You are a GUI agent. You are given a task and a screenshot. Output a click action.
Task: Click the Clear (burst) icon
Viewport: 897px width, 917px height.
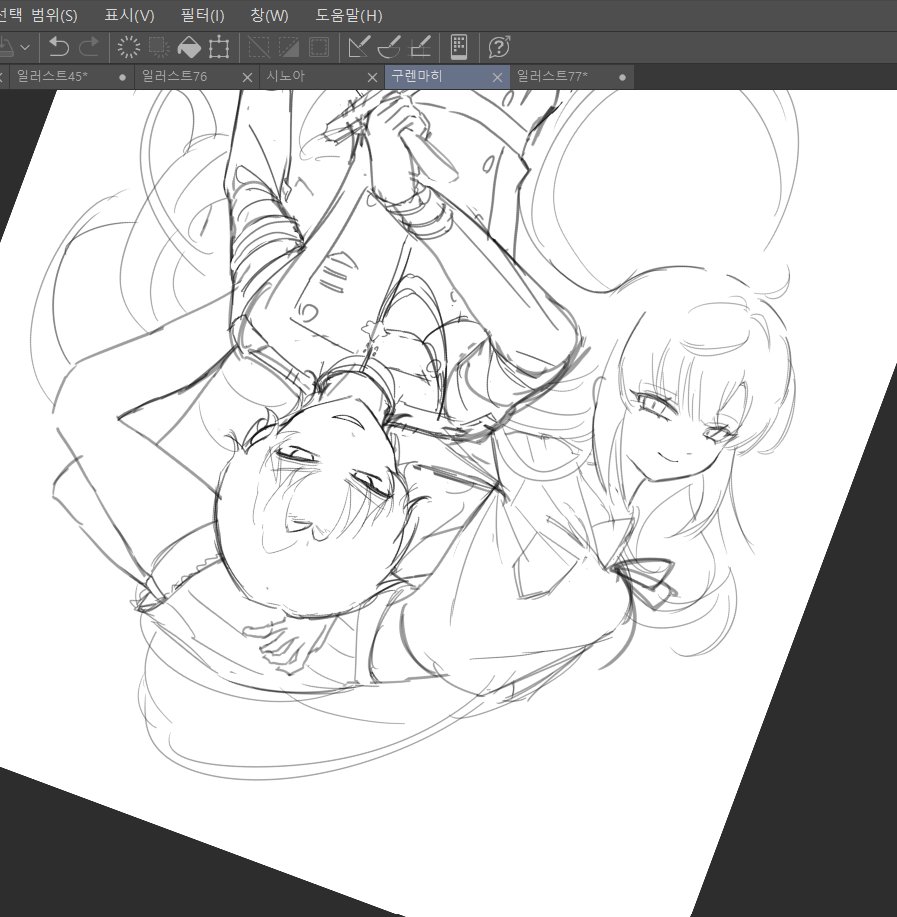(129, 47)
